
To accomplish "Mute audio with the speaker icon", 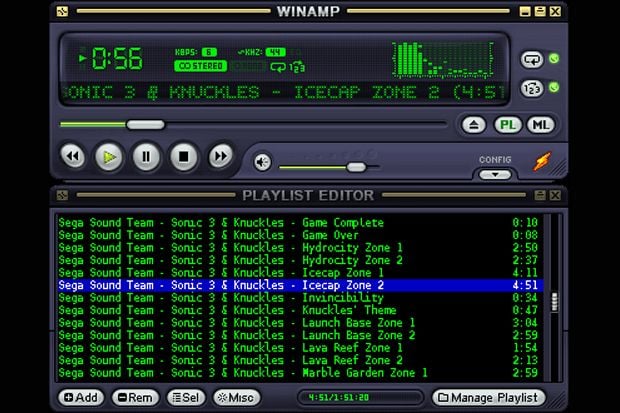I will pos(262,162).
